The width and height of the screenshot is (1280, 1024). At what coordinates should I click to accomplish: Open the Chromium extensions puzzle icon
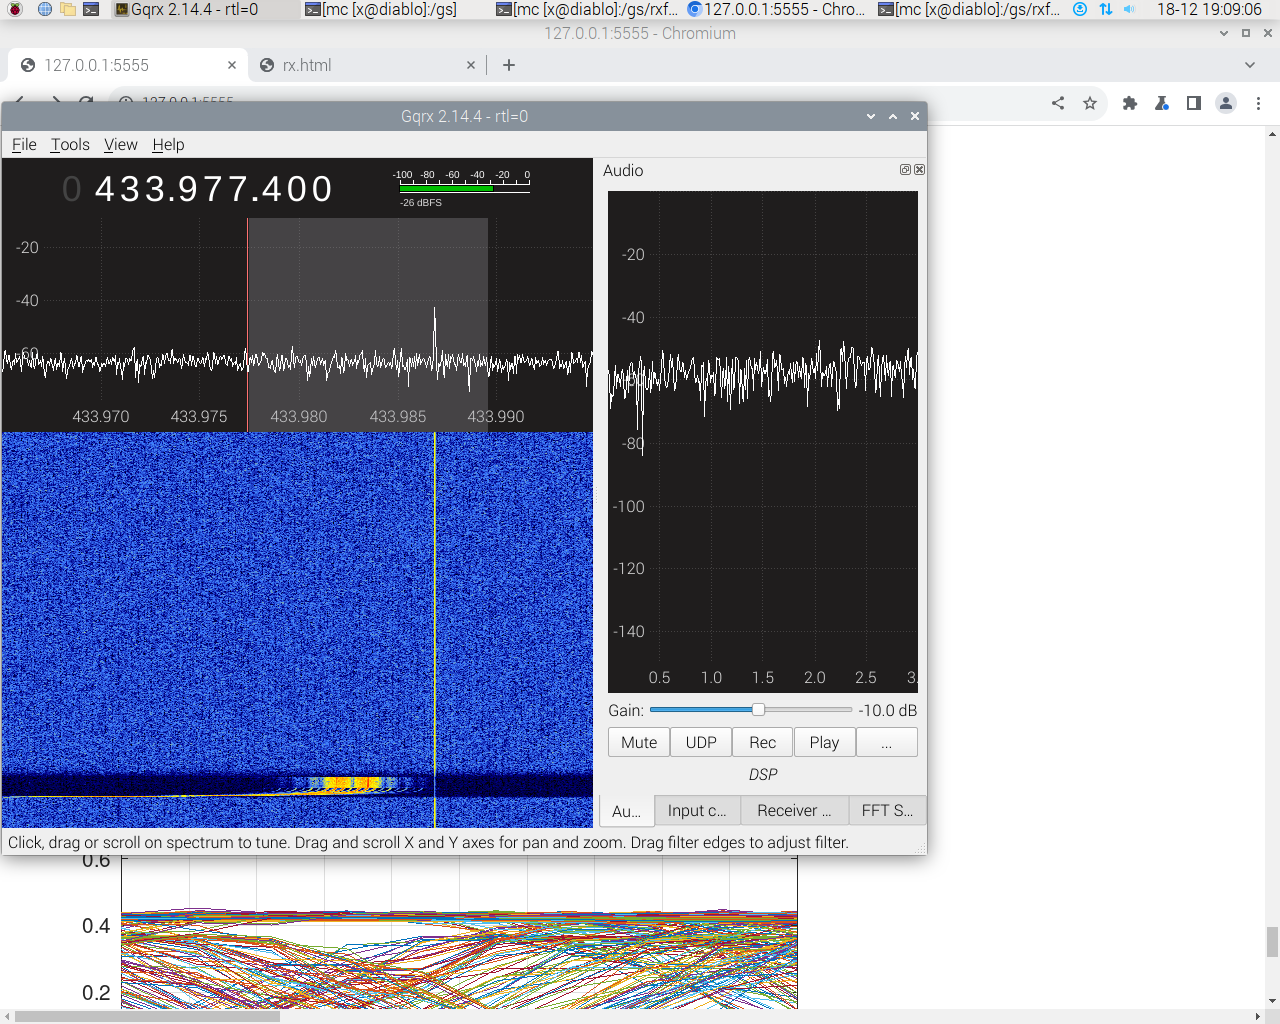(1130, 103)
